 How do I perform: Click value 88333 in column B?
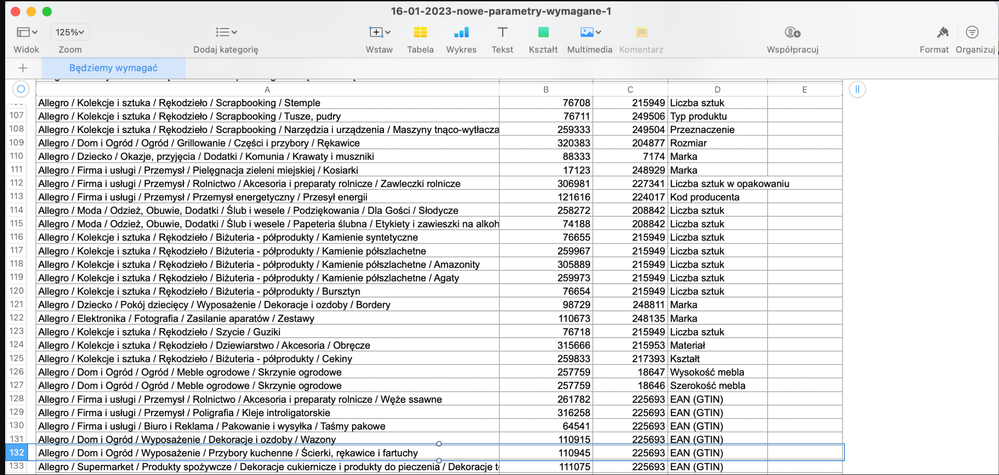point(546,157)
